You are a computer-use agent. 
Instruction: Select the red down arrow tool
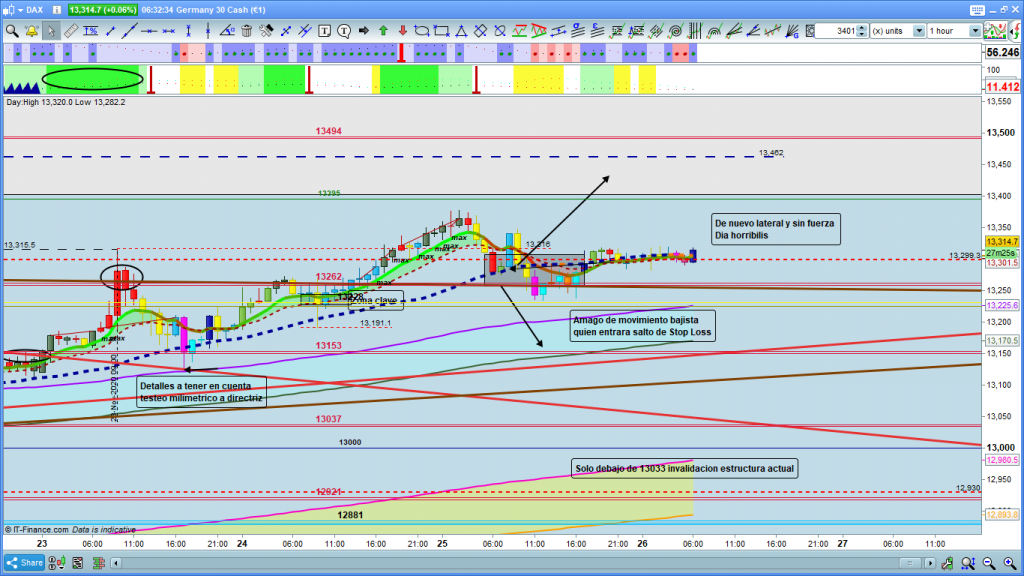coord(403,31)
